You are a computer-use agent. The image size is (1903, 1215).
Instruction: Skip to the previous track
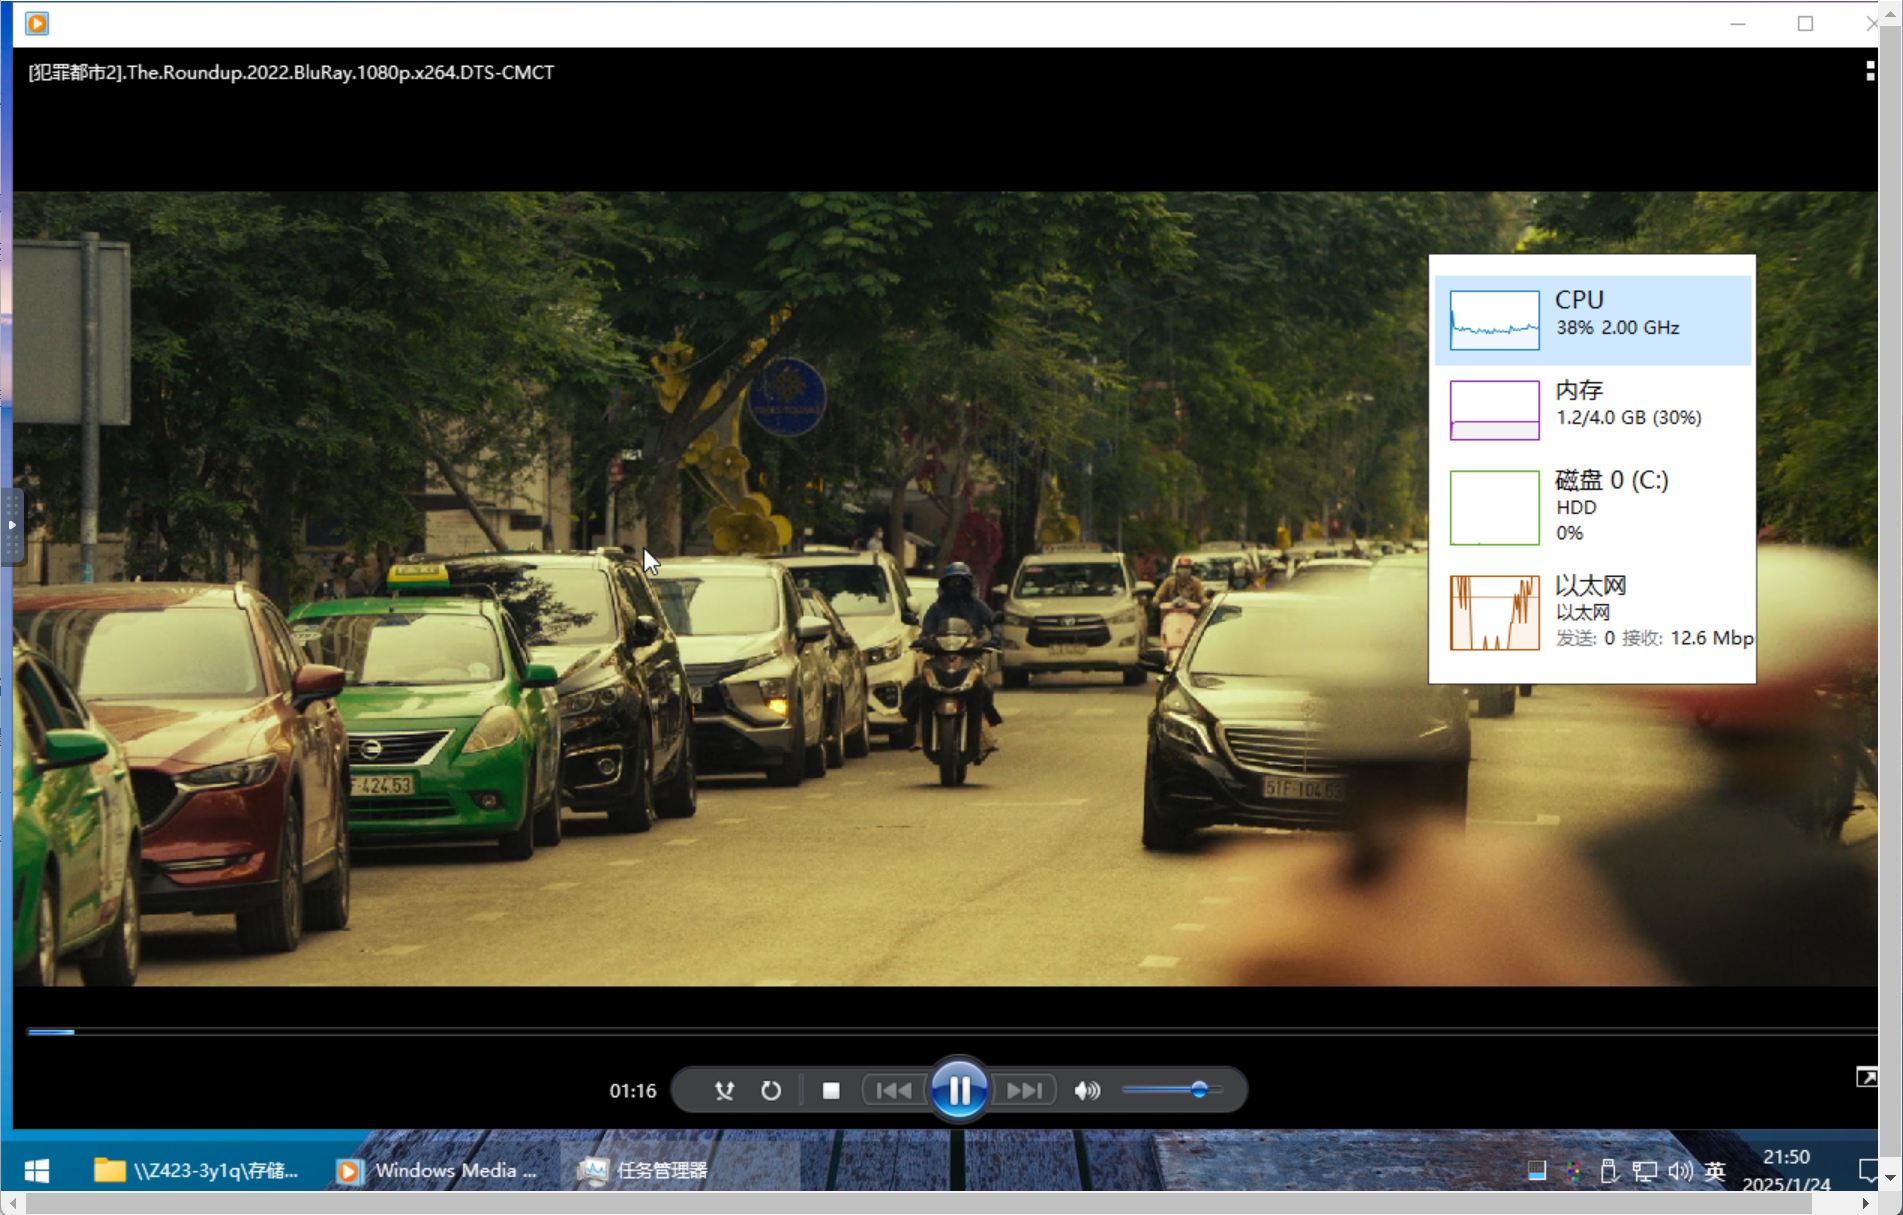tap(893, 1091)
